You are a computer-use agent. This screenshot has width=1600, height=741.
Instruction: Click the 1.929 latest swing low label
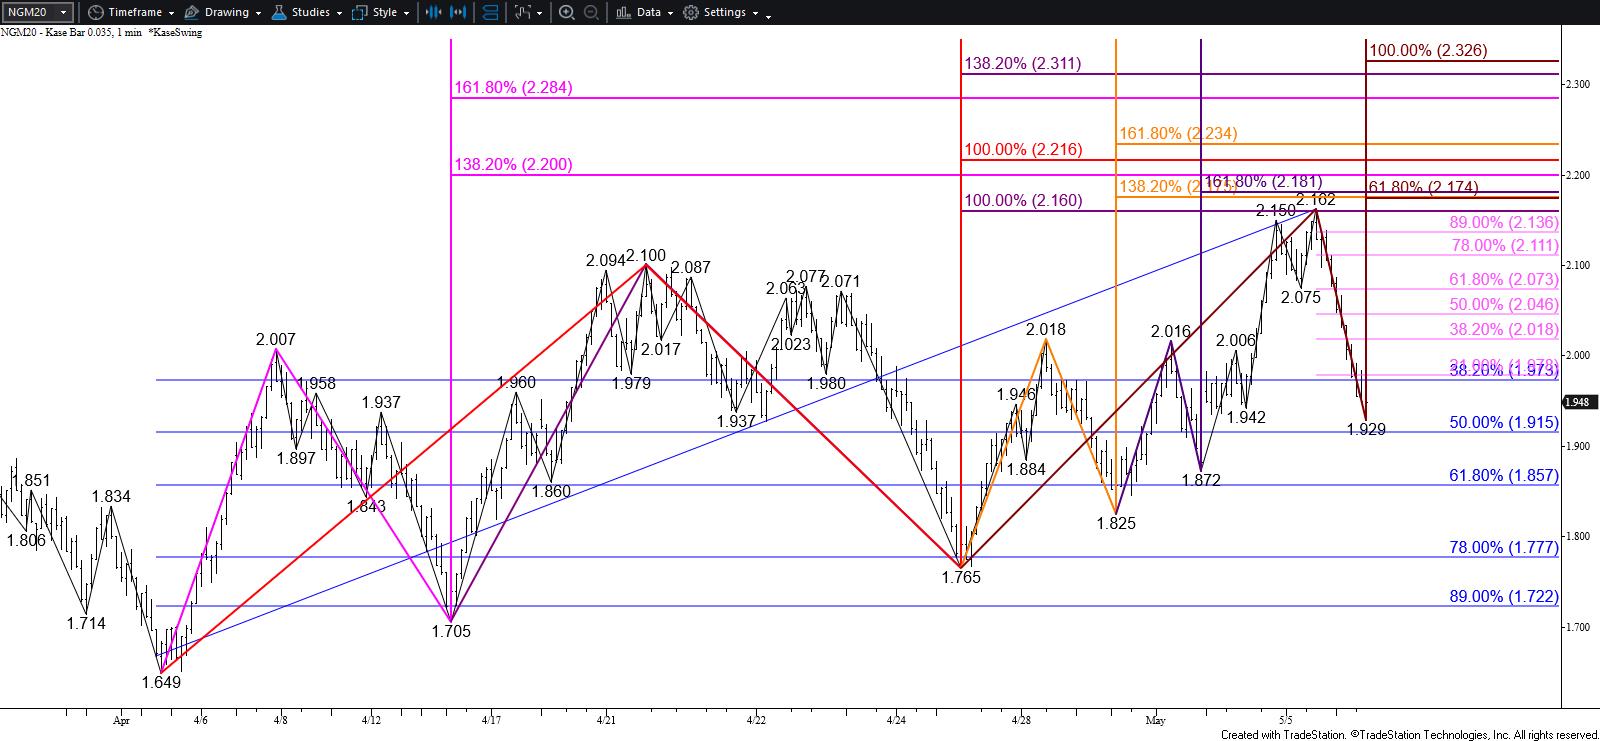point(1366,430)
